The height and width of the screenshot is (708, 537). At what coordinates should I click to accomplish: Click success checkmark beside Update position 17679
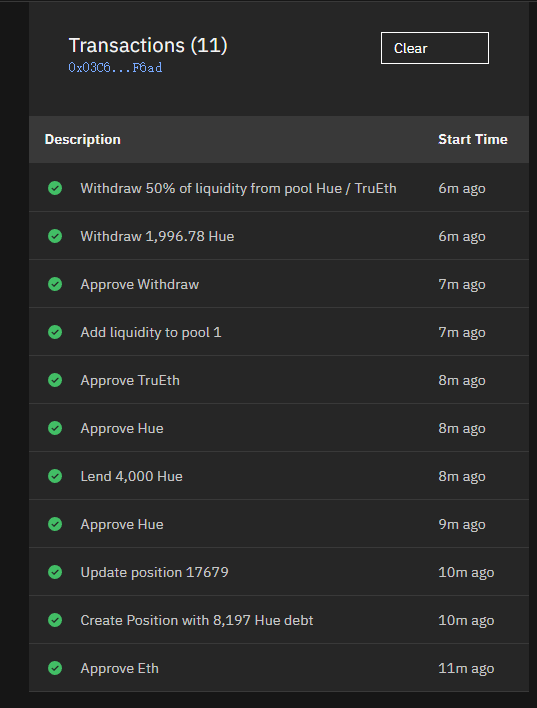click(x=55, y=572)
